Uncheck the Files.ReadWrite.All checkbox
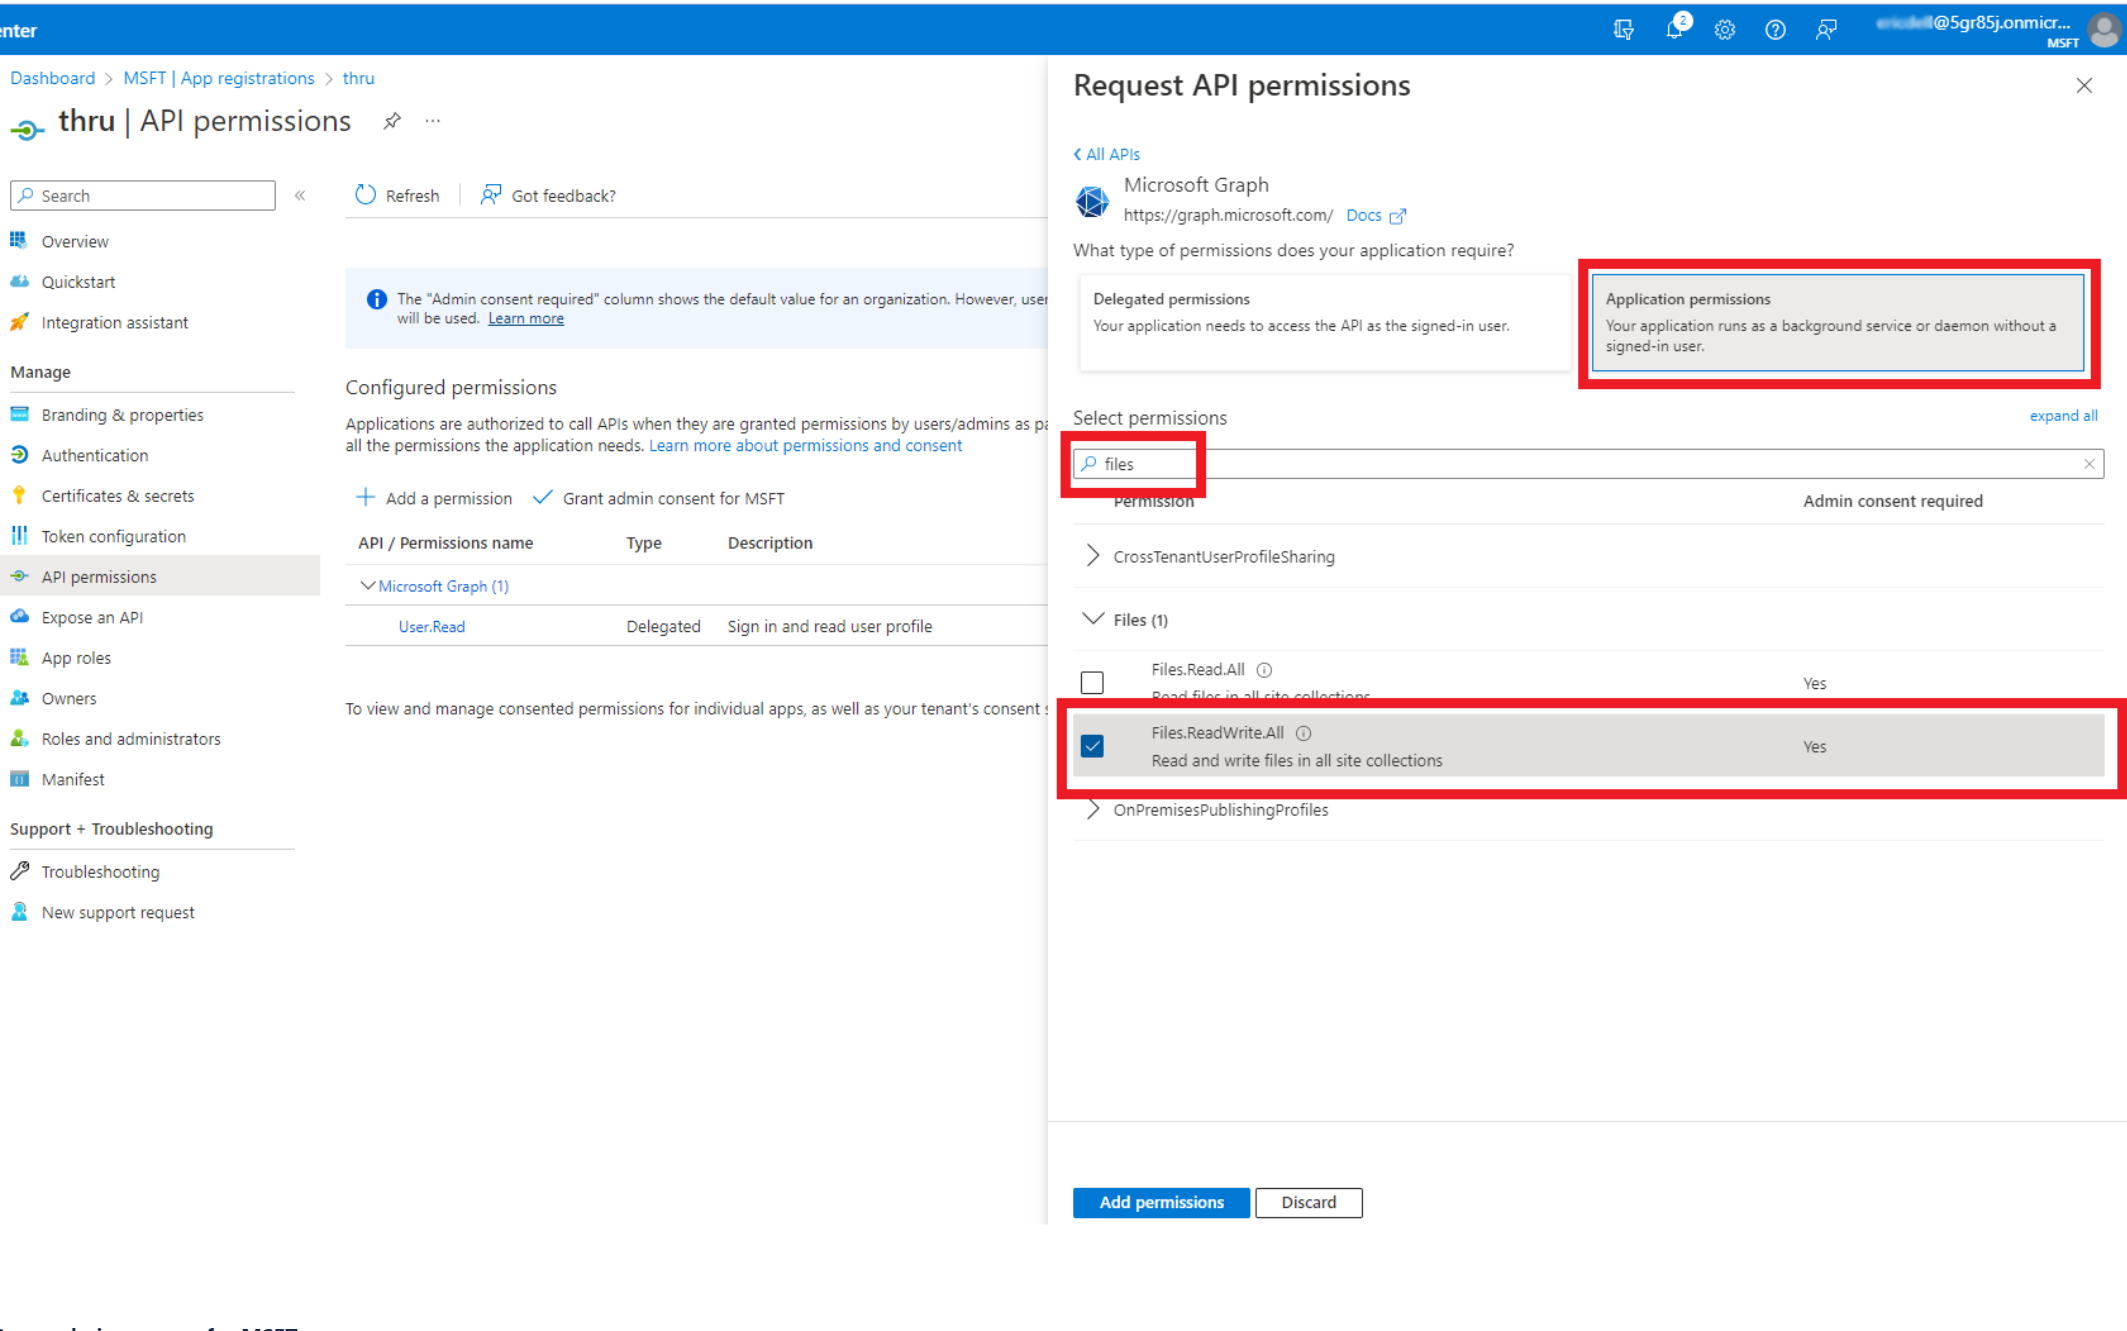The width and height of the screenshot is (2127, 1331). click(1092, 746)
